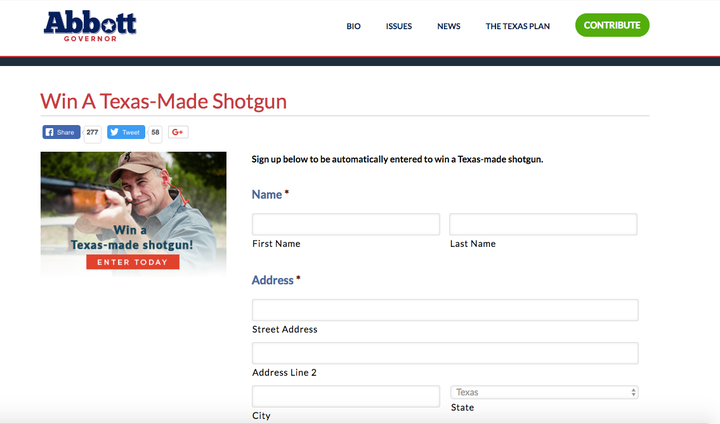Viewport: 720px width, 424px height.
Task: Share via the Google Plus icon
Action: [178, 132]
